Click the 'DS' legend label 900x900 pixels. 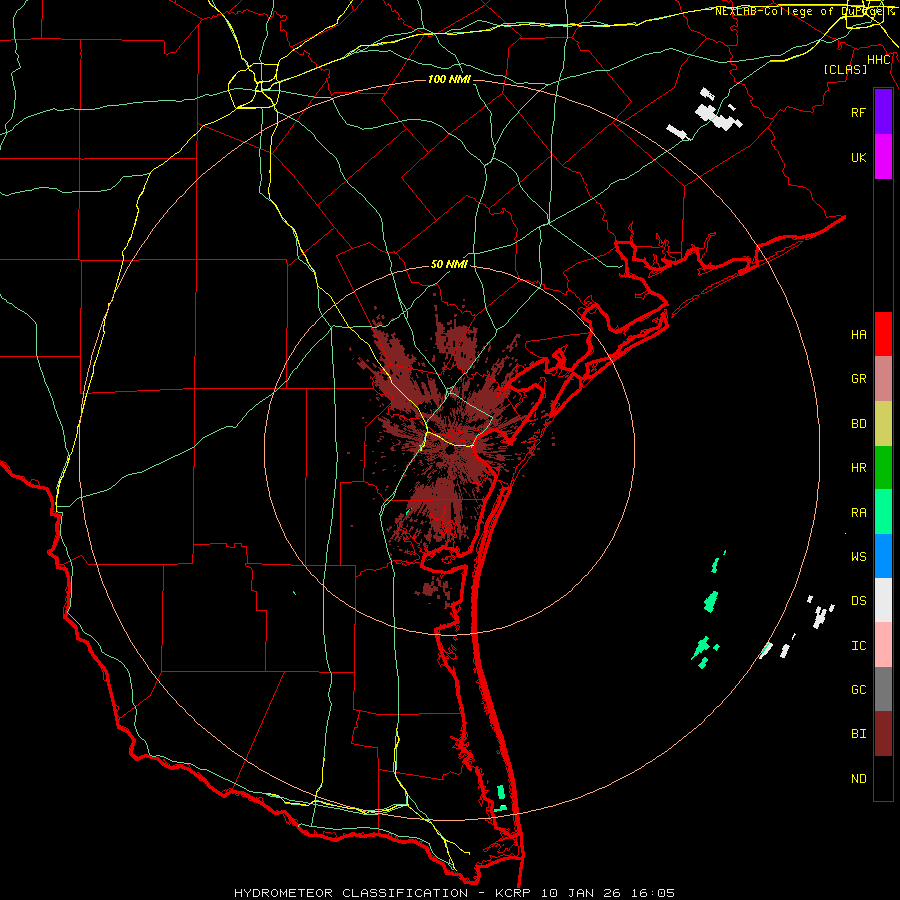coord(859,601)
